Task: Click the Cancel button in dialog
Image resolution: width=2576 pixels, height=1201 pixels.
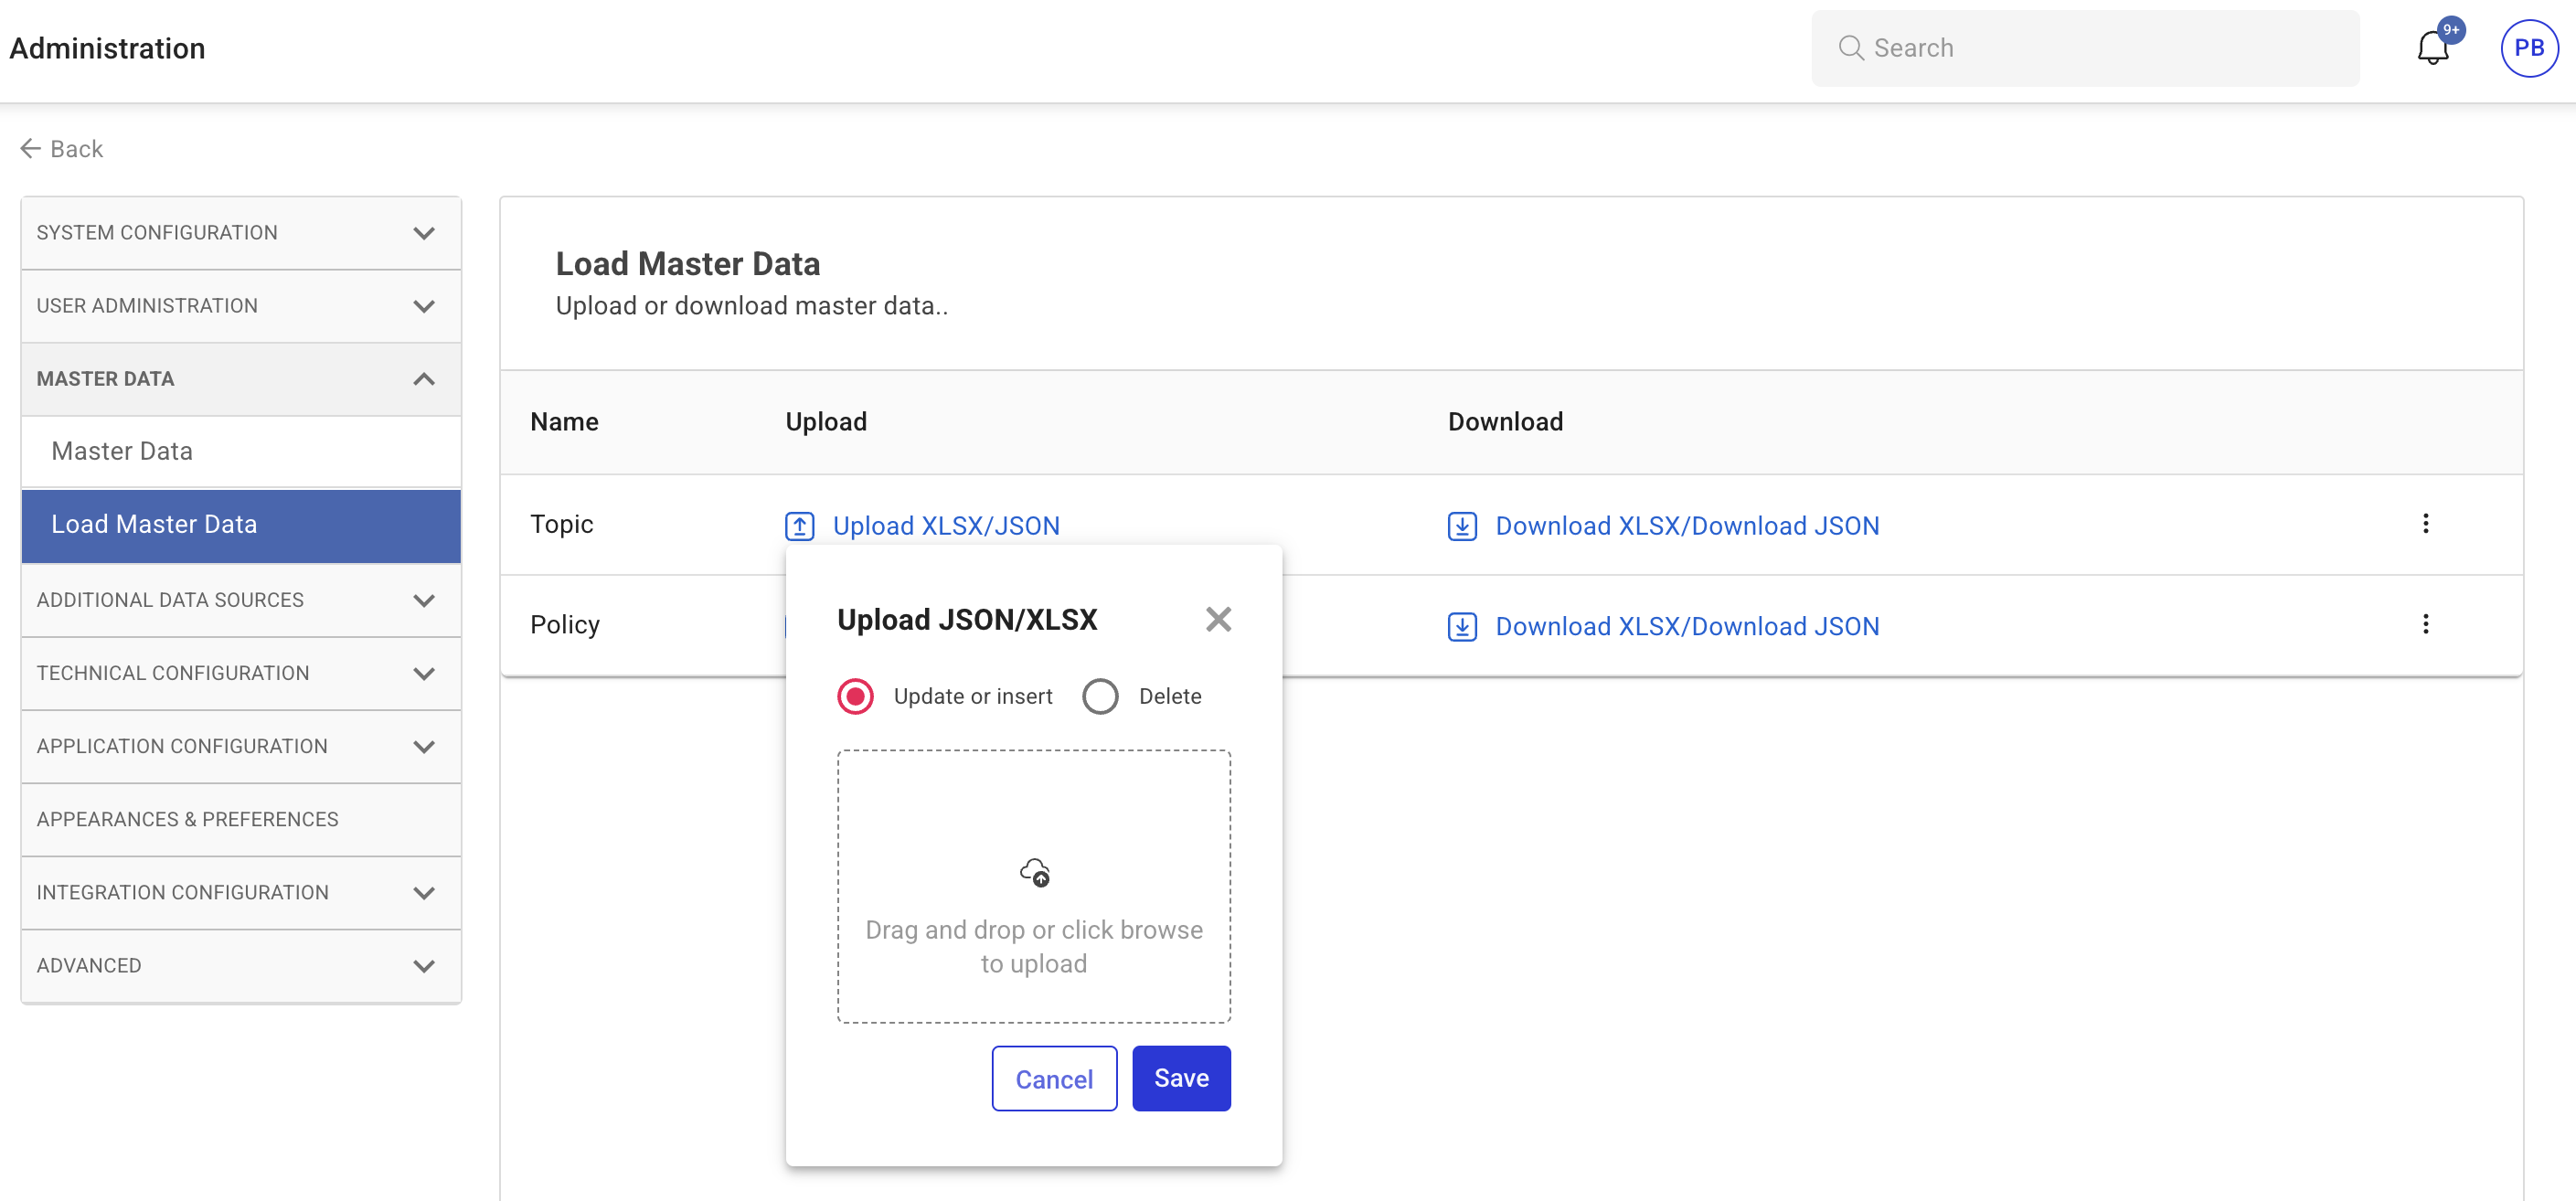Action: coord(1053,1079)
